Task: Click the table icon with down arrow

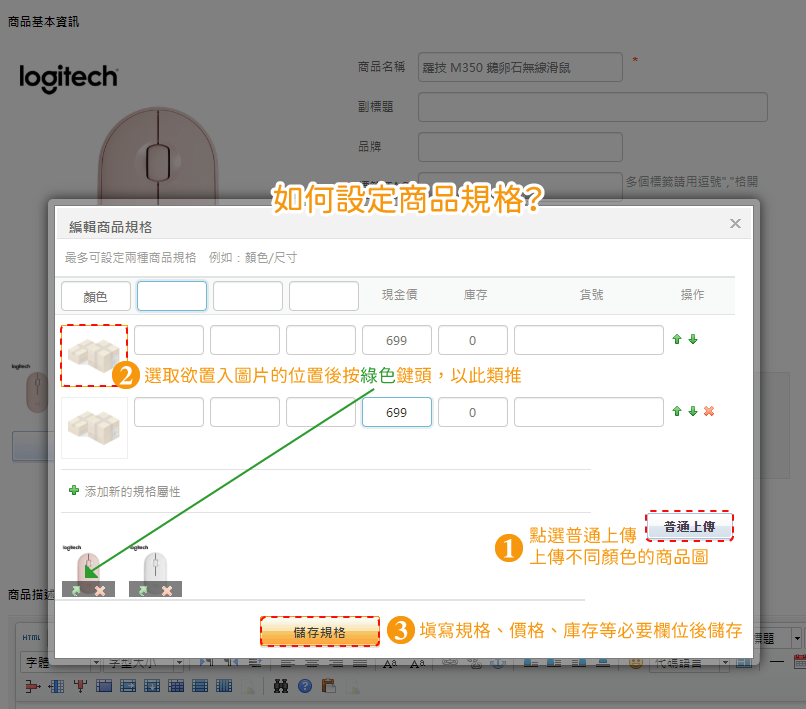Action: click(x=152, y=686)
